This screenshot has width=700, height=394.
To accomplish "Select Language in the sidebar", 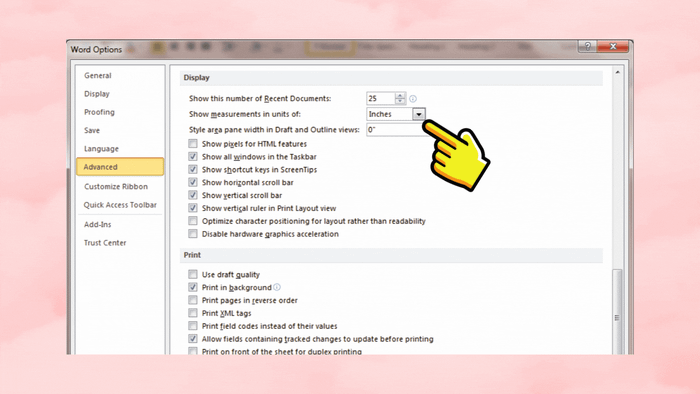I will pos(101,149).
